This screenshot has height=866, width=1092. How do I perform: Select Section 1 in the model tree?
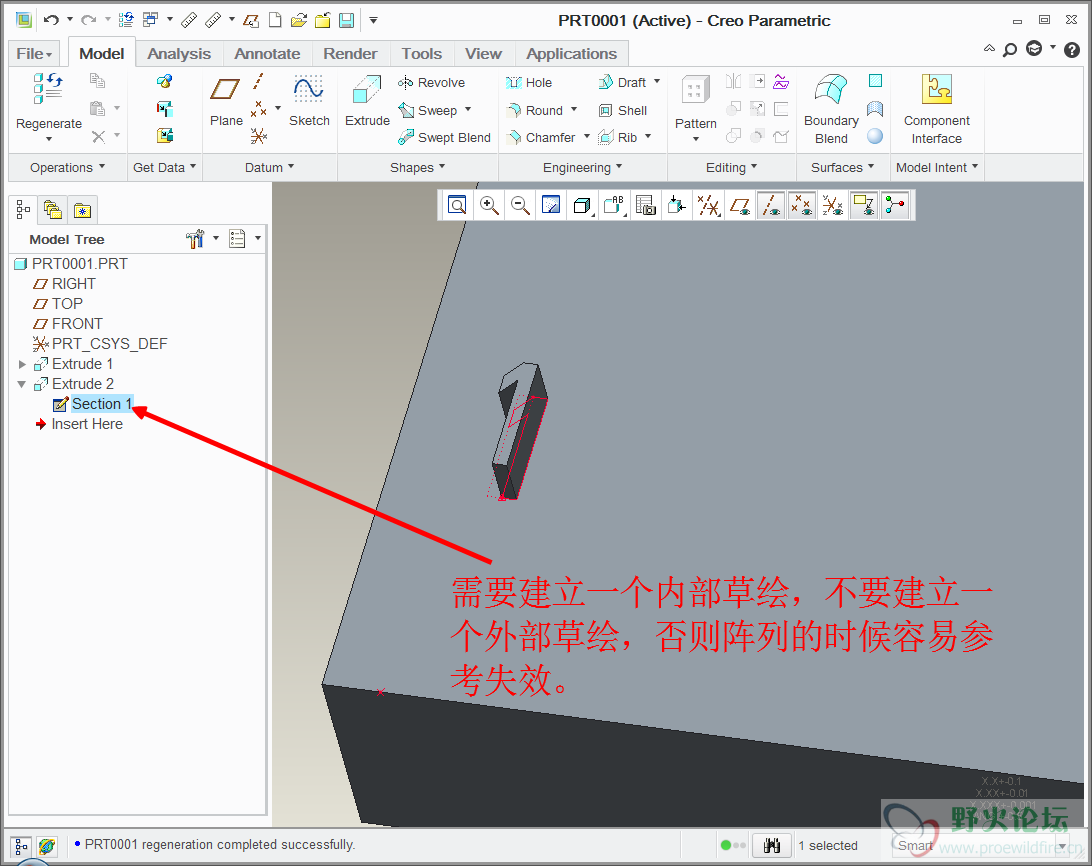point(102,404)
